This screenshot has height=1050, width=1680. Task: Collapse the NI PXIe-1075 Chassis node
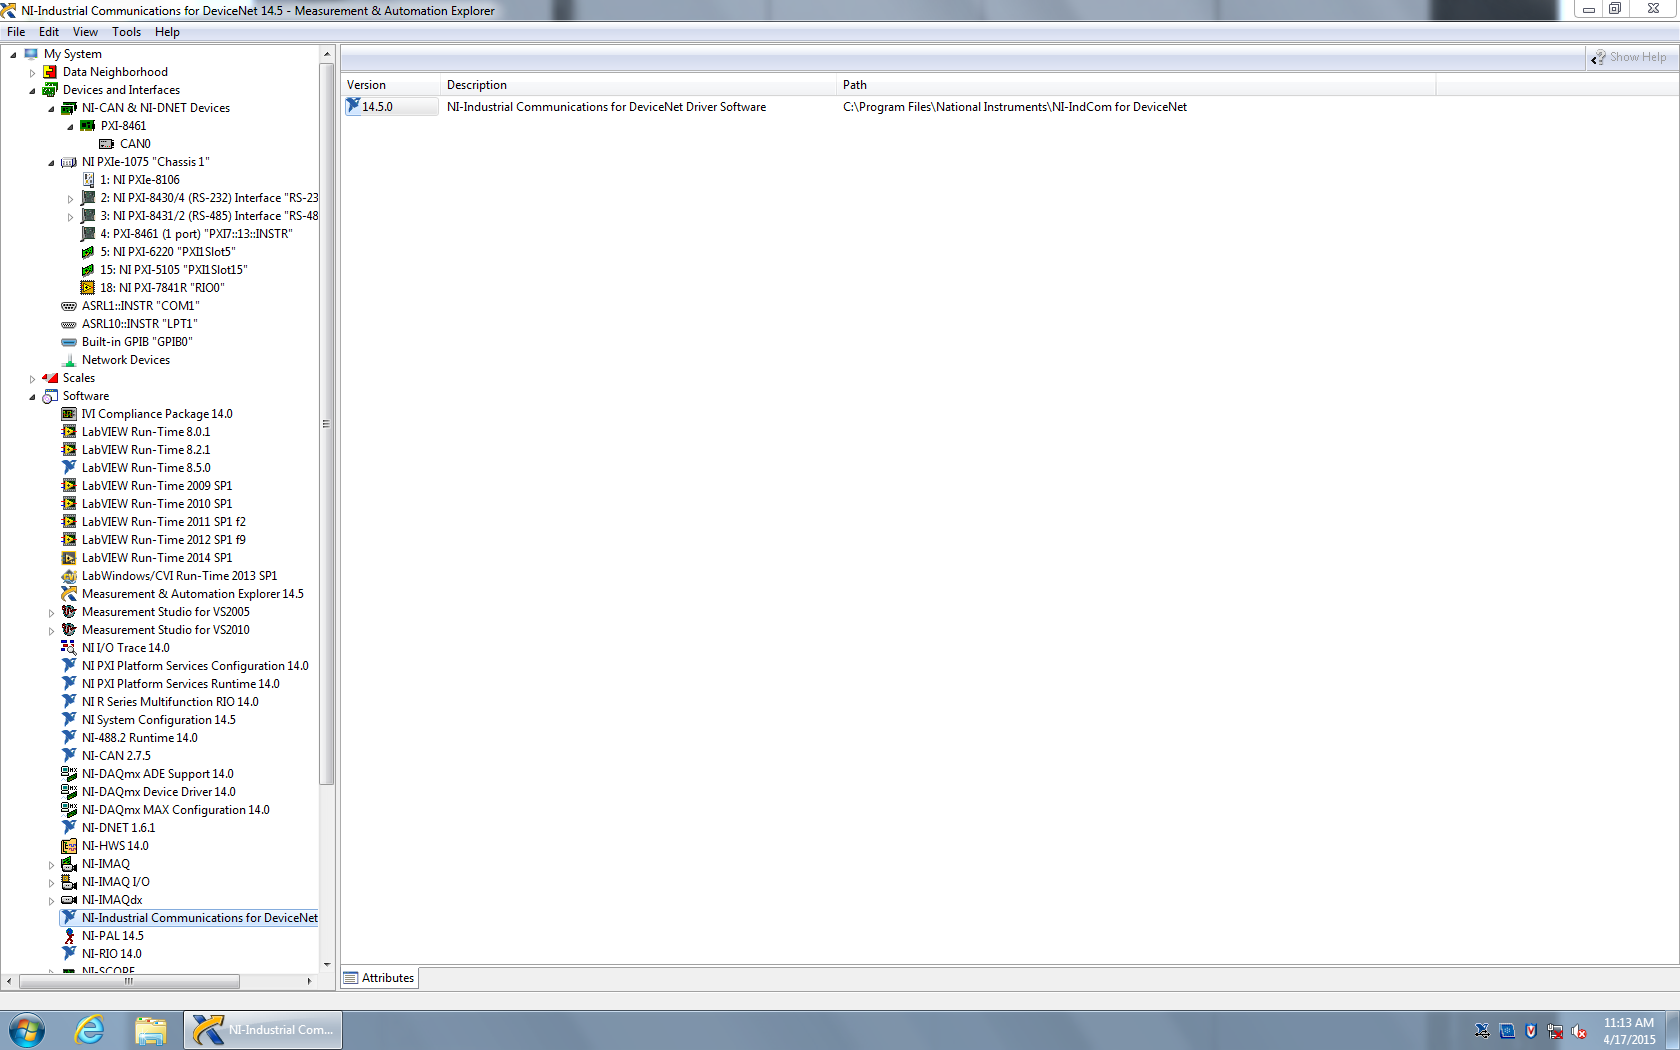(51, 163)
